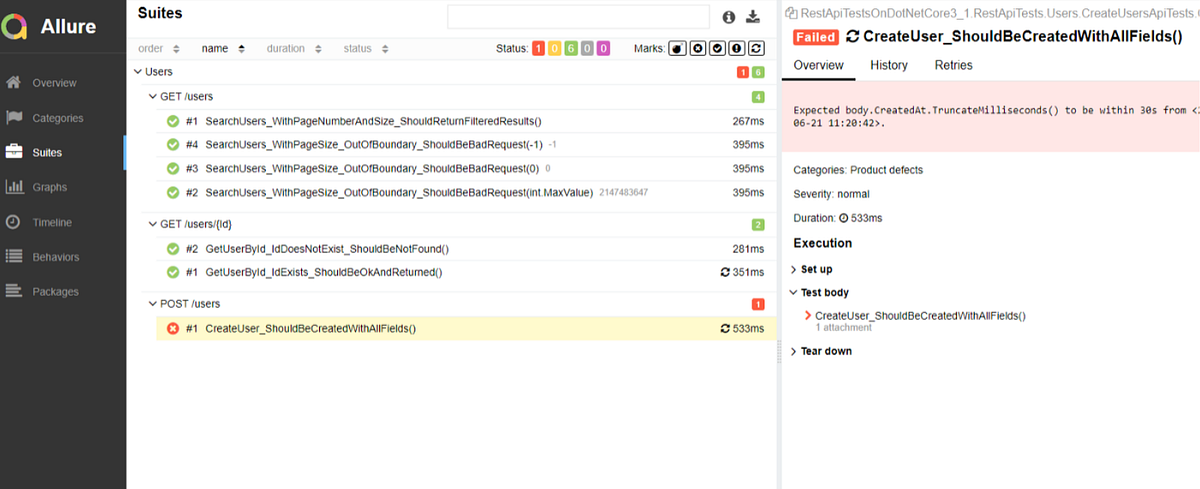
Task: Download suites data as CSV
Action: pyautogui.click(x=754, y=17)
